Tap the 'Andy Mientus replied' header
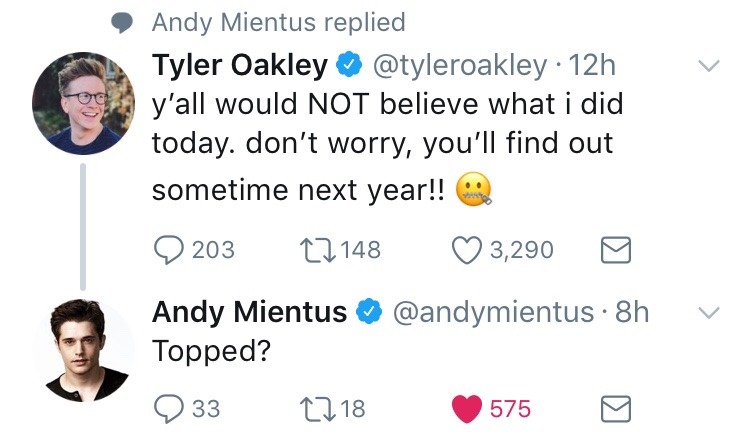 pyautogui.click(x=278, y=22)
